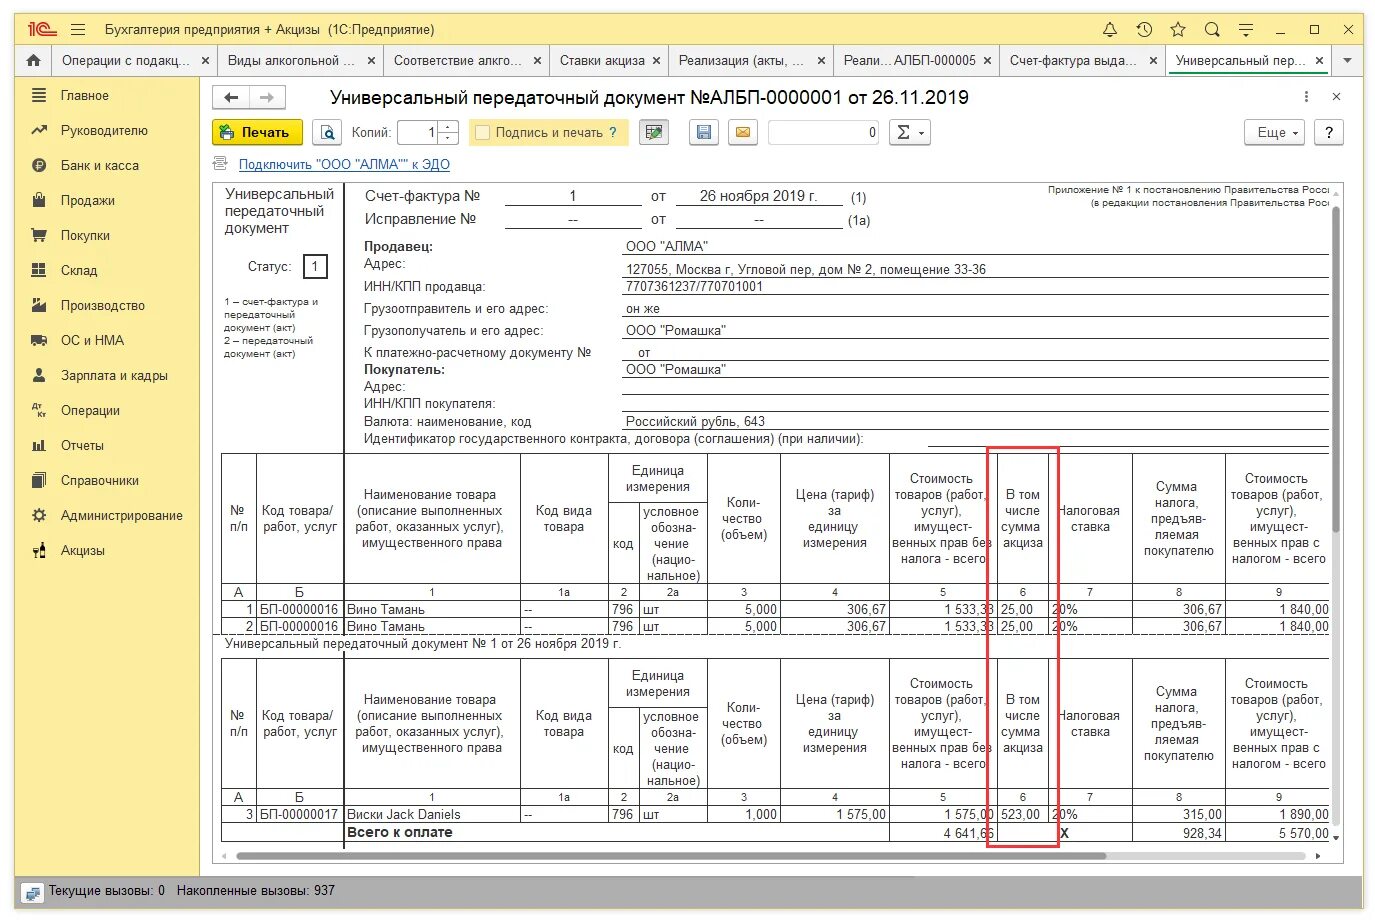The height and width of the screenshot is (921, 1375).
Task: Open the 1C main menu hamburger icon
Action: click(x=79, y=29)
